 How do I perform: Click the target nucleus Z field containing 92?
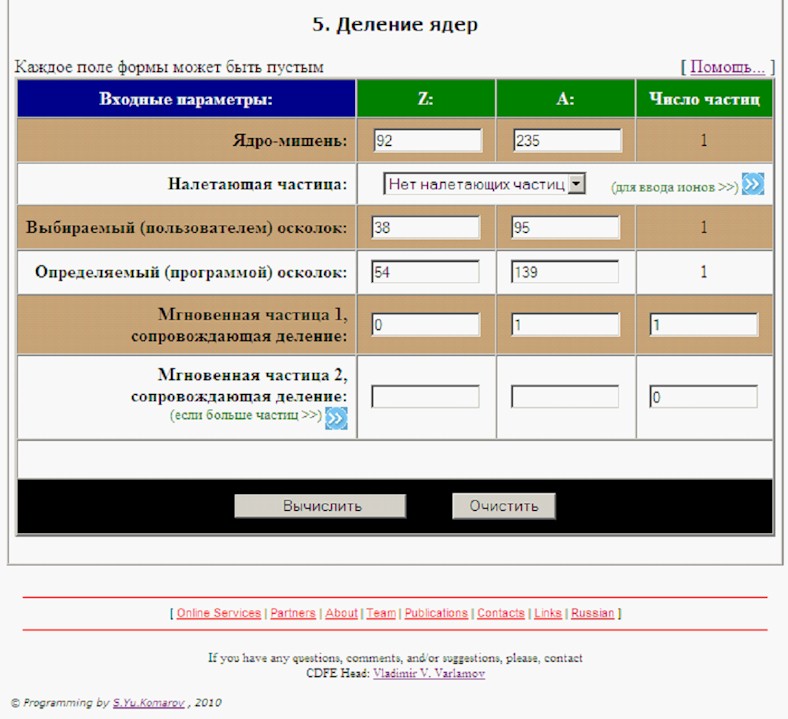(428, 140)
